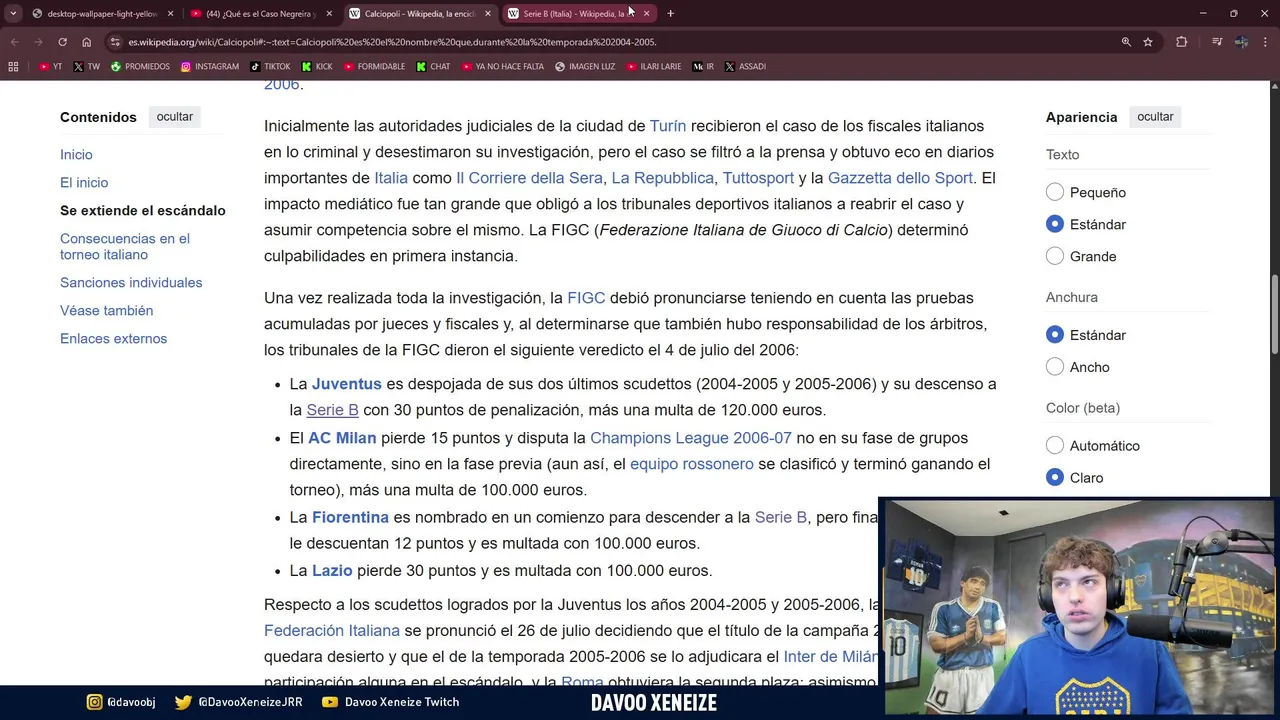
Task: Jump to Inicio in contents
Action: pyautogui.click(x=76, y=155)
